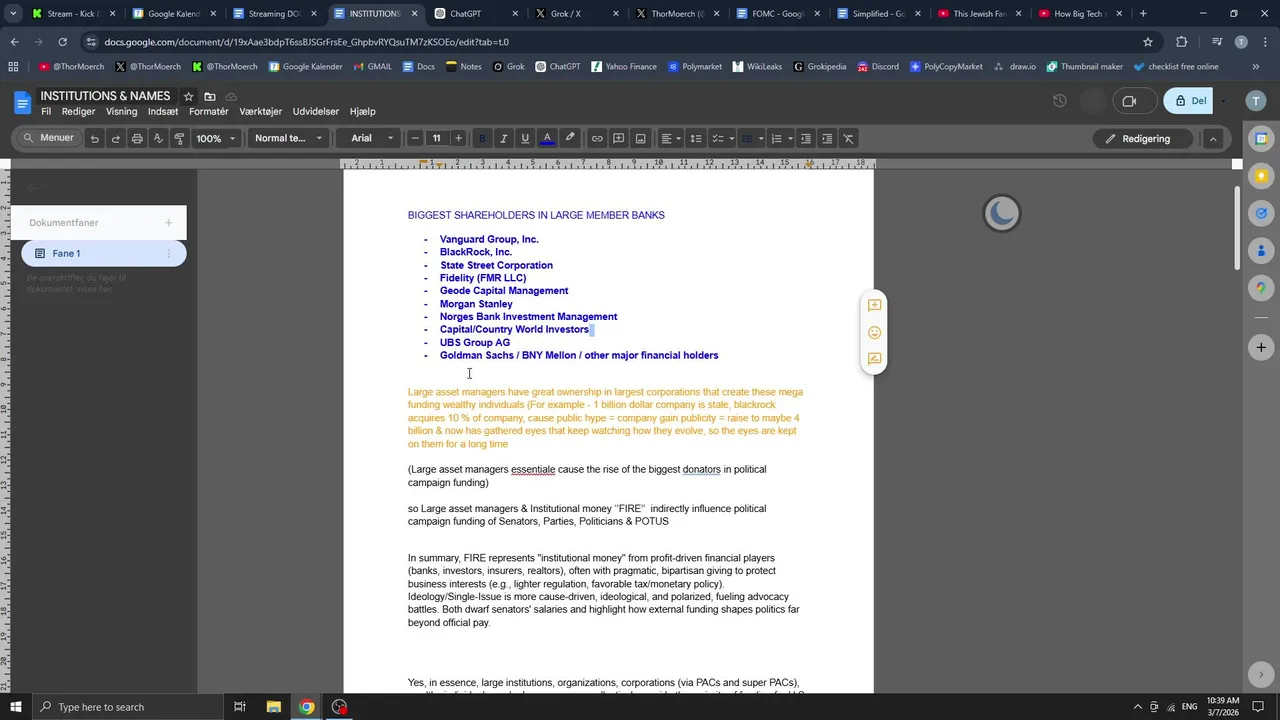
Task: Click the Windows taskbar search box
Action: coord(126,707)
